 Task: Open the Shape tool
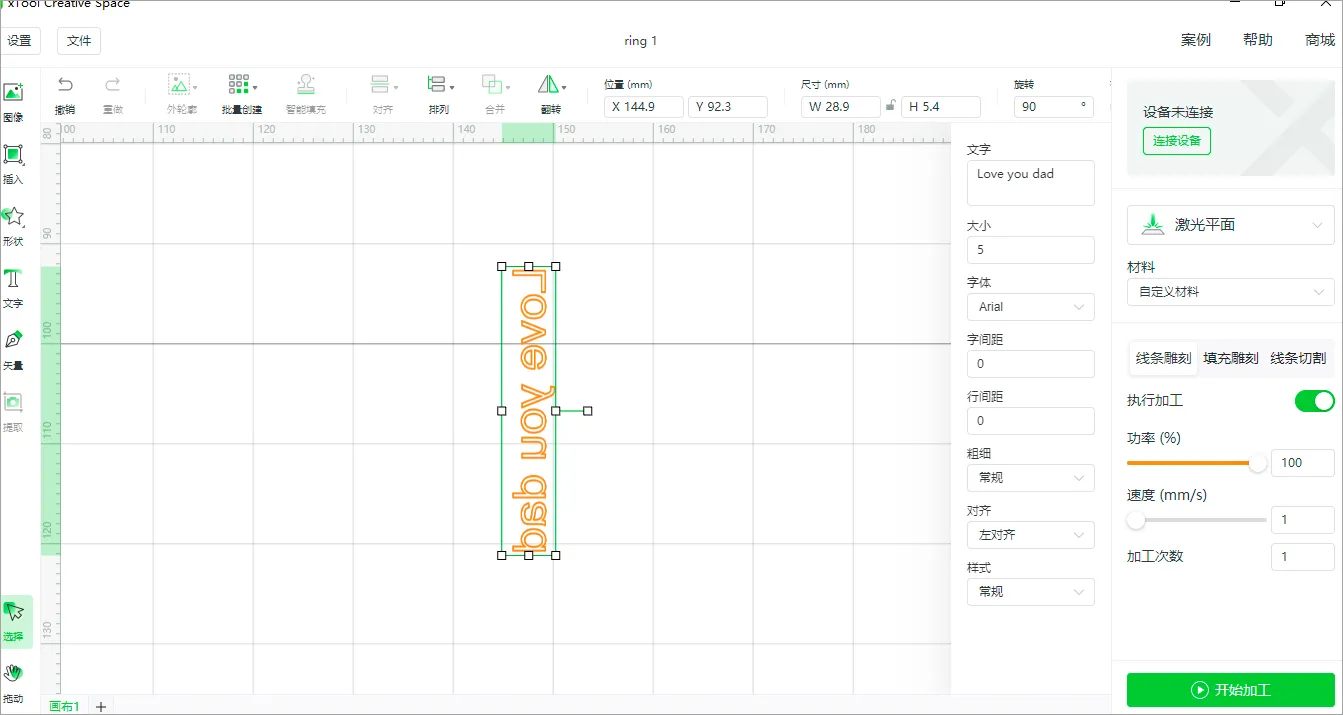[13, 217]
